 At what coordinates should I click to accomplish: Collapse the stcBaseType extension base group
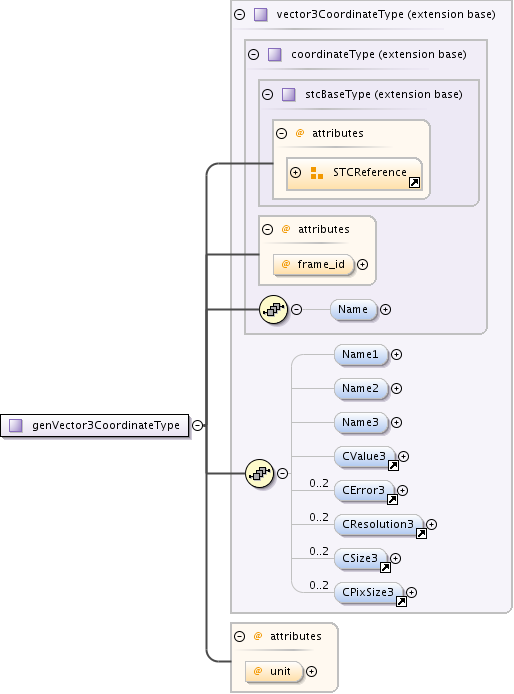(267, 94)
